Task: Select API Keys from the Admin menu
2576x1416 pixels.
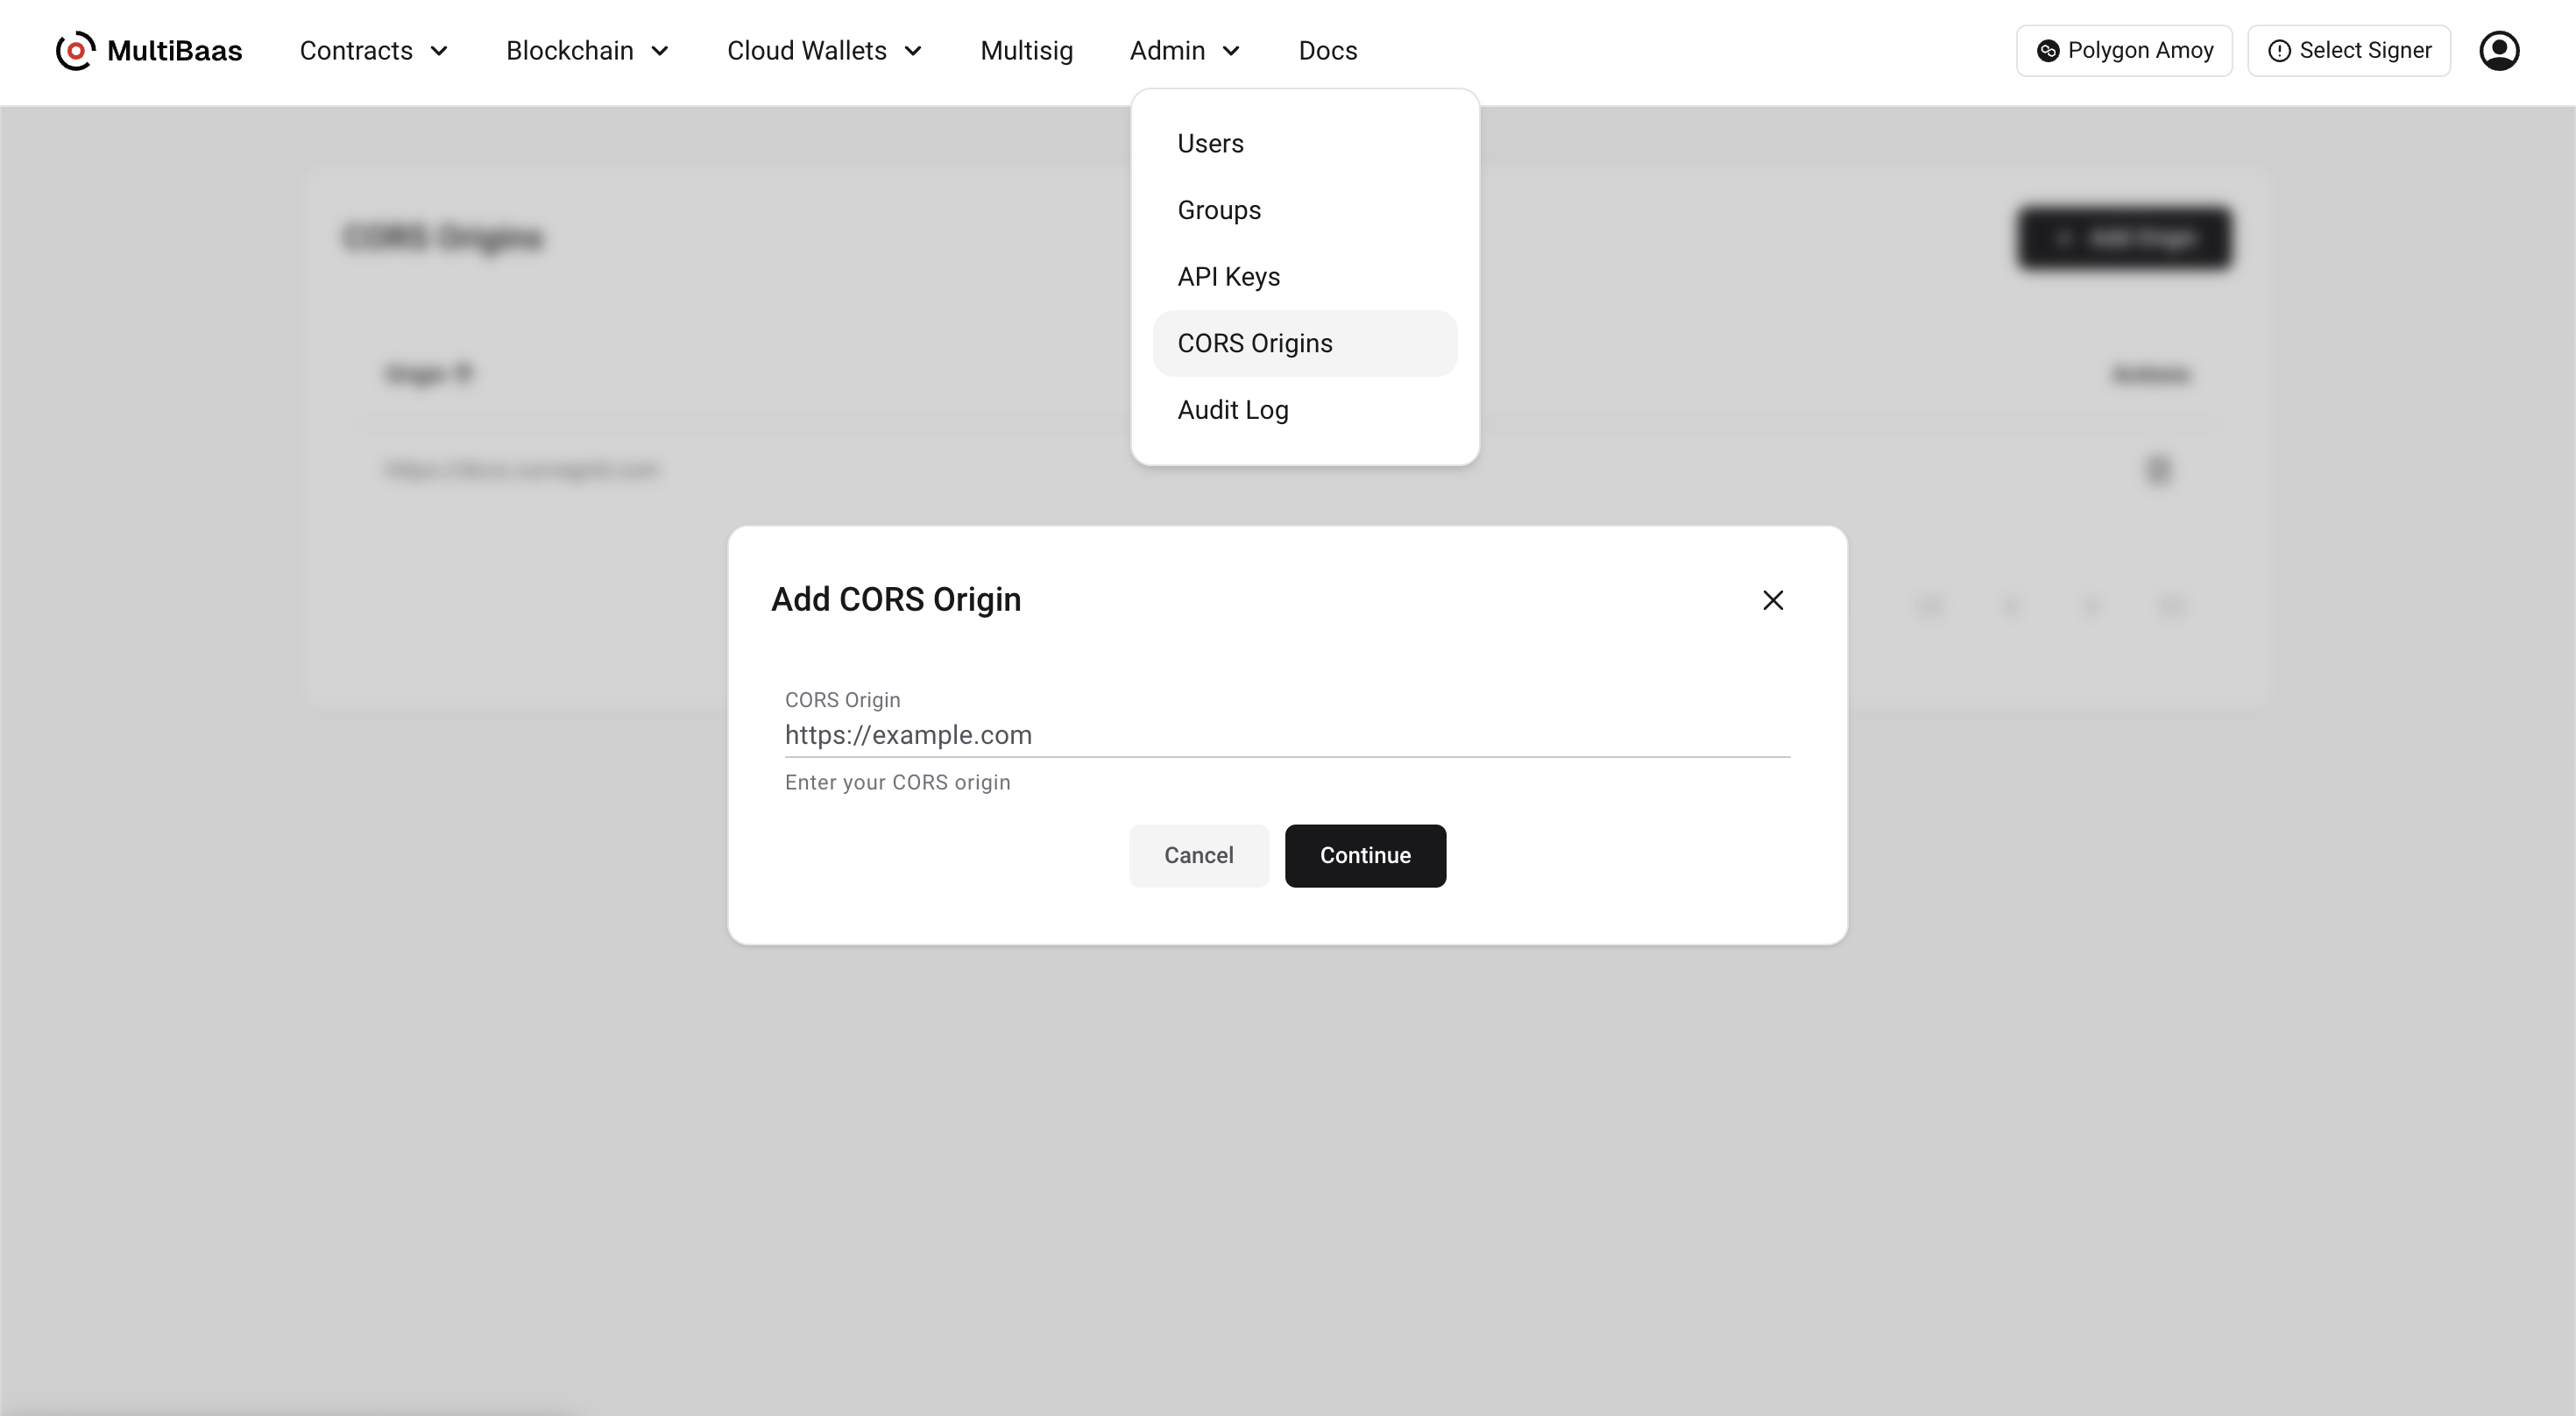Action: [1228, 277]
